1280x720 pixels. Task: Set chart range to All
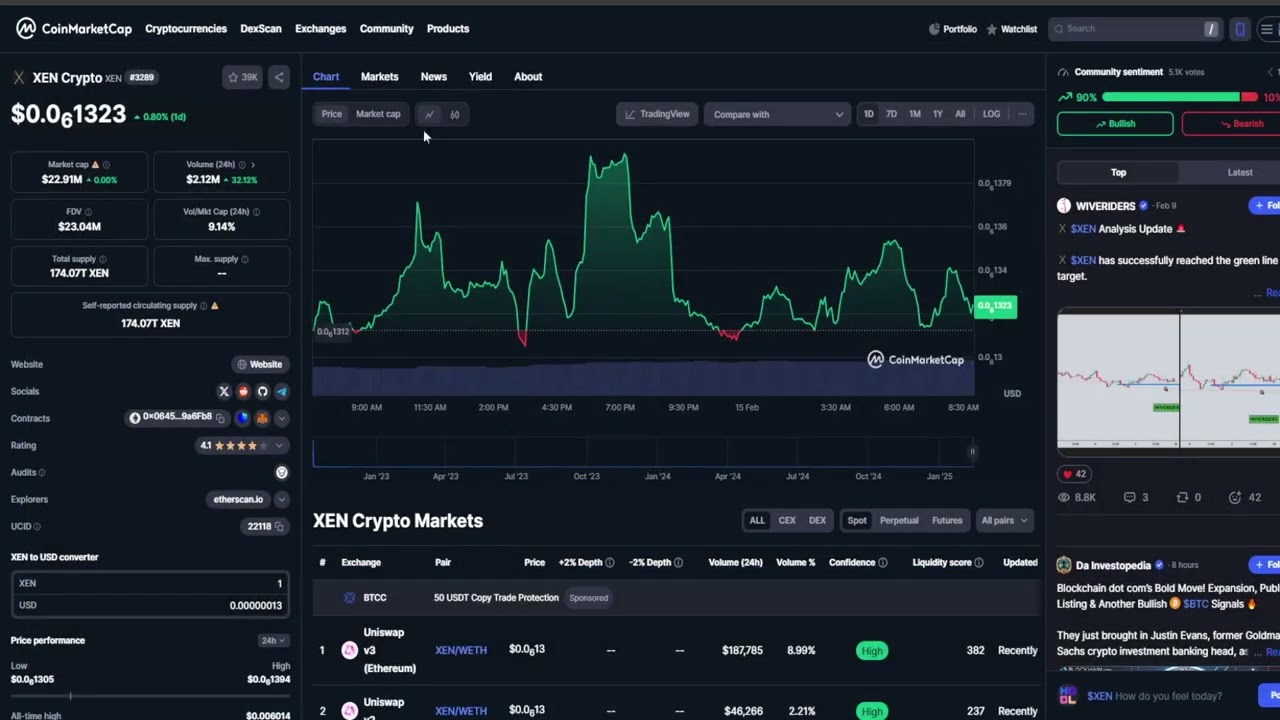point(960,114)
